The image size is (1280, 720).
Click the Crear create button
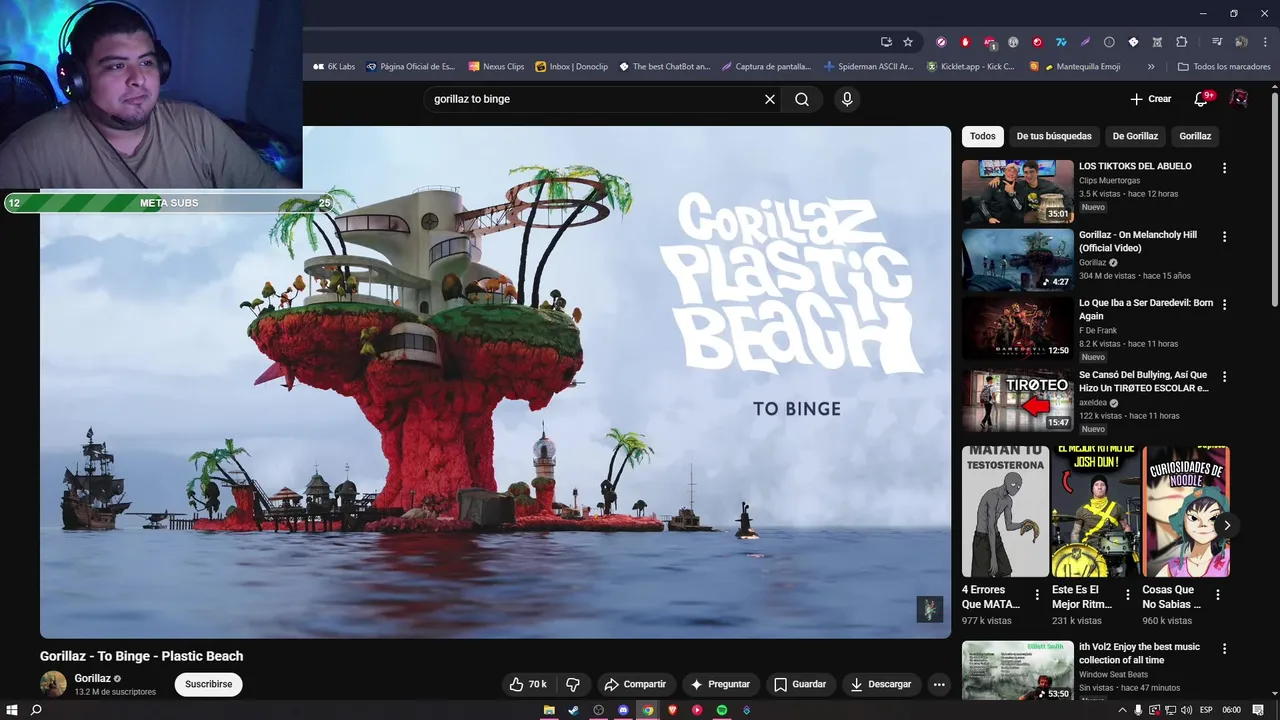[1150, 99]
